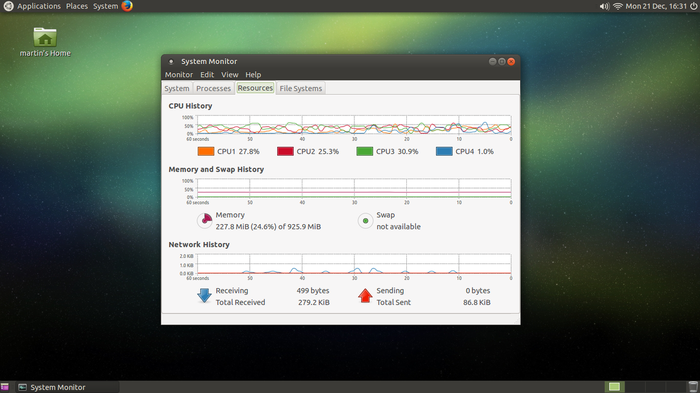The width and height of the screenshot is (700, 393).
Task: Open the volume control in the panel
Action: (604, 6)
